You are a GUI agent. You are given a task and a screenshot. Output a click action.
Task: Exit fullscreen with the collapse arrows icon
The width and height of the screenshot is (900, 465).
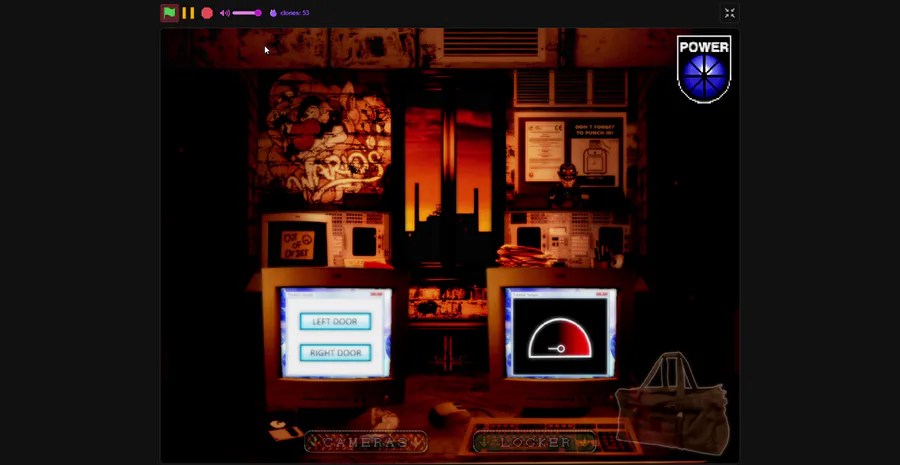[730, 13]
